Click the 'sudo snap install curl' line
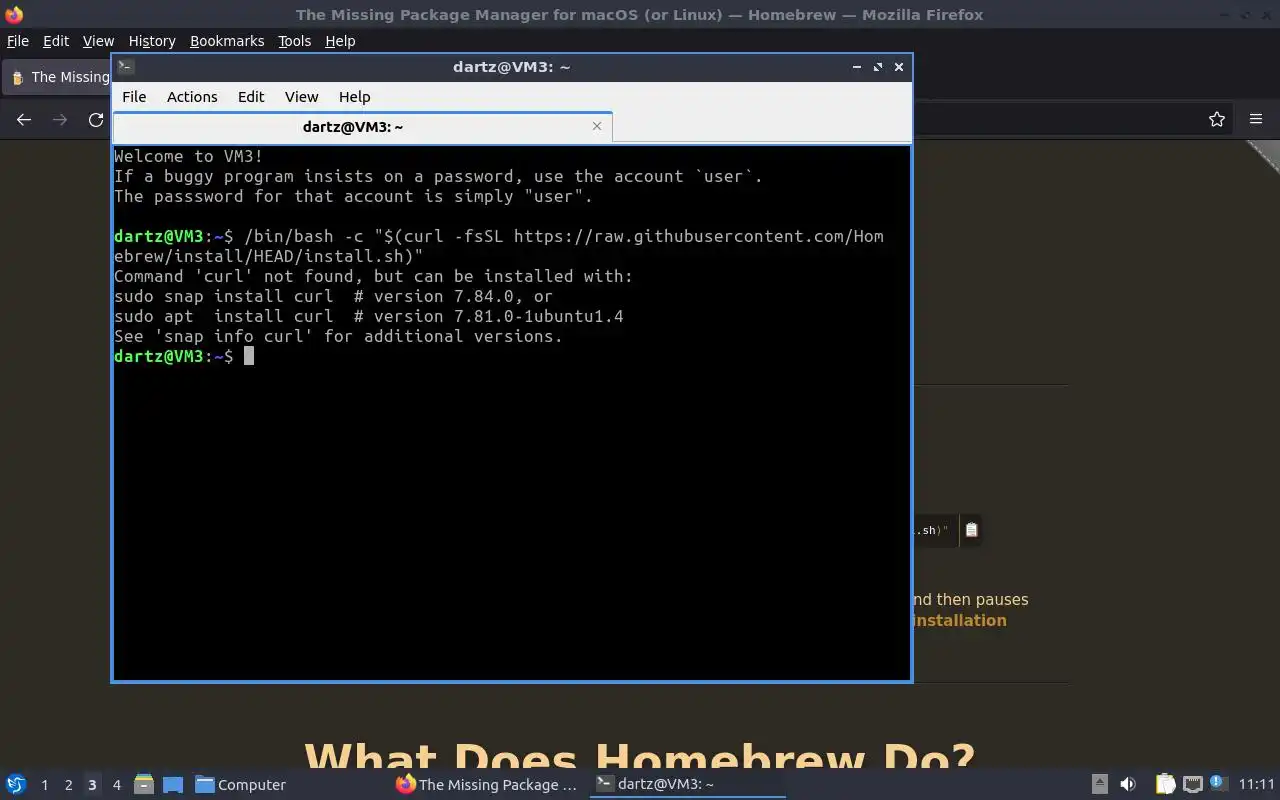Viewport: 1280px width, 800px height. [x=333, y=296]
